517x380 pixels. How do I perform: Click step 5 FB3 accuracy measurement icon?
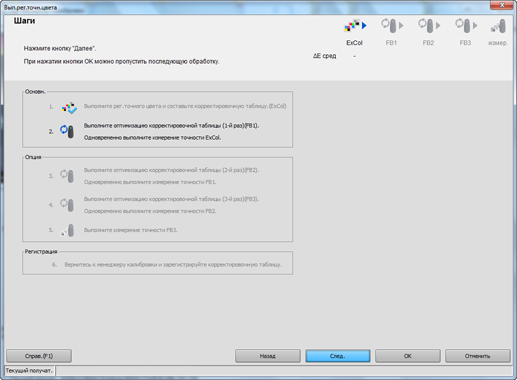click(67, 230)
